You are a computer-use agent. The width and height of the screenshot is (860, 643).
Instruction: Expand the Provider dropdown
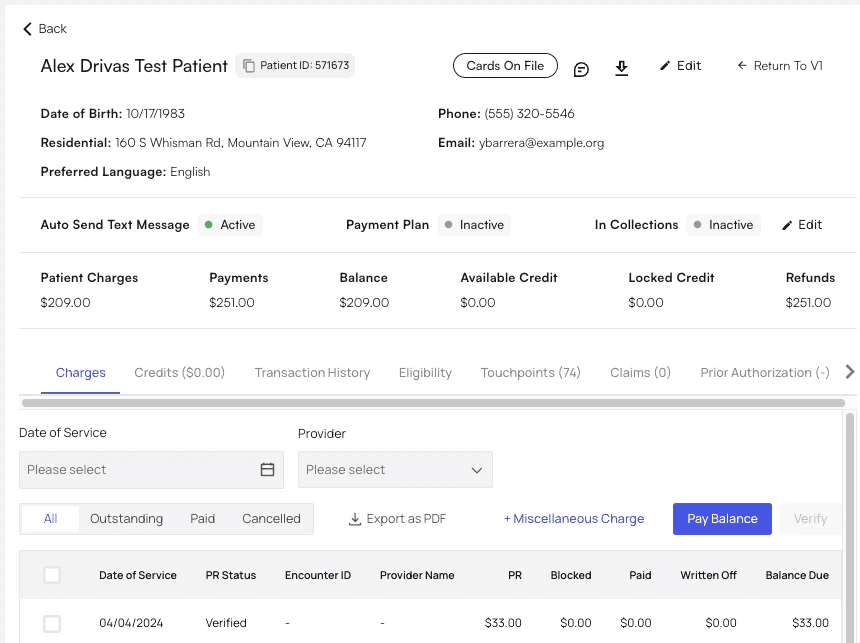pyautogui.click(x=395, y=469)
